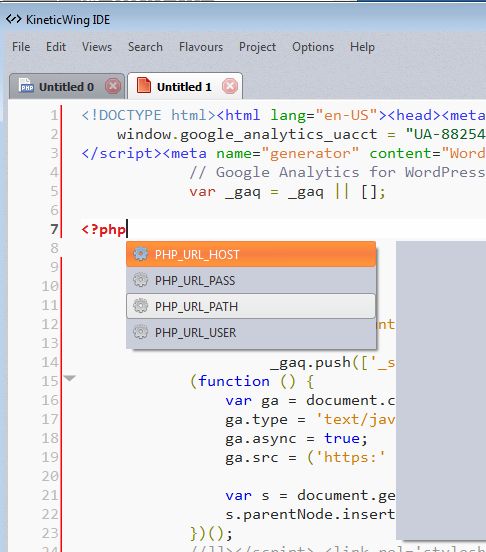486x552 pixels.
Task: Select PHP_URL_HOST from autocomplete list
Action: (251, 254)
